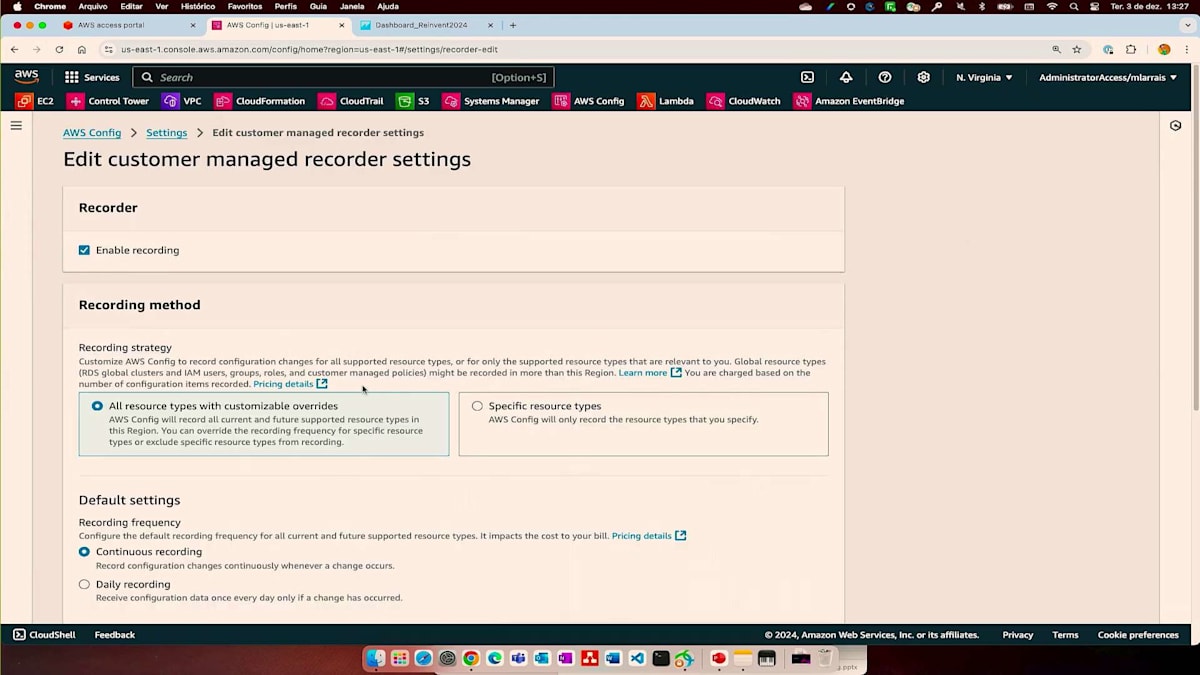Open the Services grid menu
Viewport: 1200px width, 675px height.
pyautogui.click(x=92, y=77)
